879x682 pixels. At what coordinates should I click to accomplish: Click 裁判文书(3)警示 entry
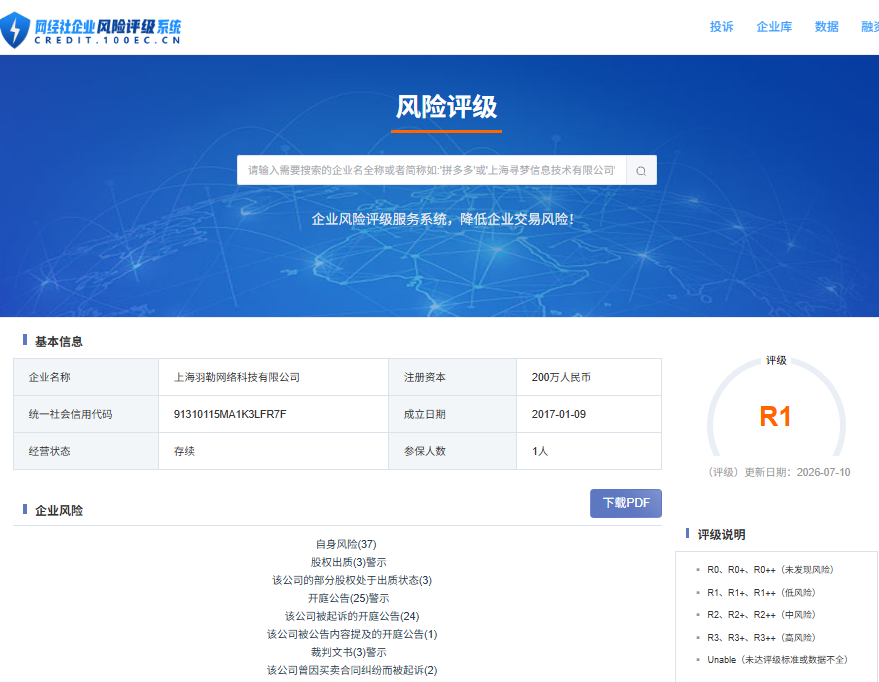click(349, 652)
